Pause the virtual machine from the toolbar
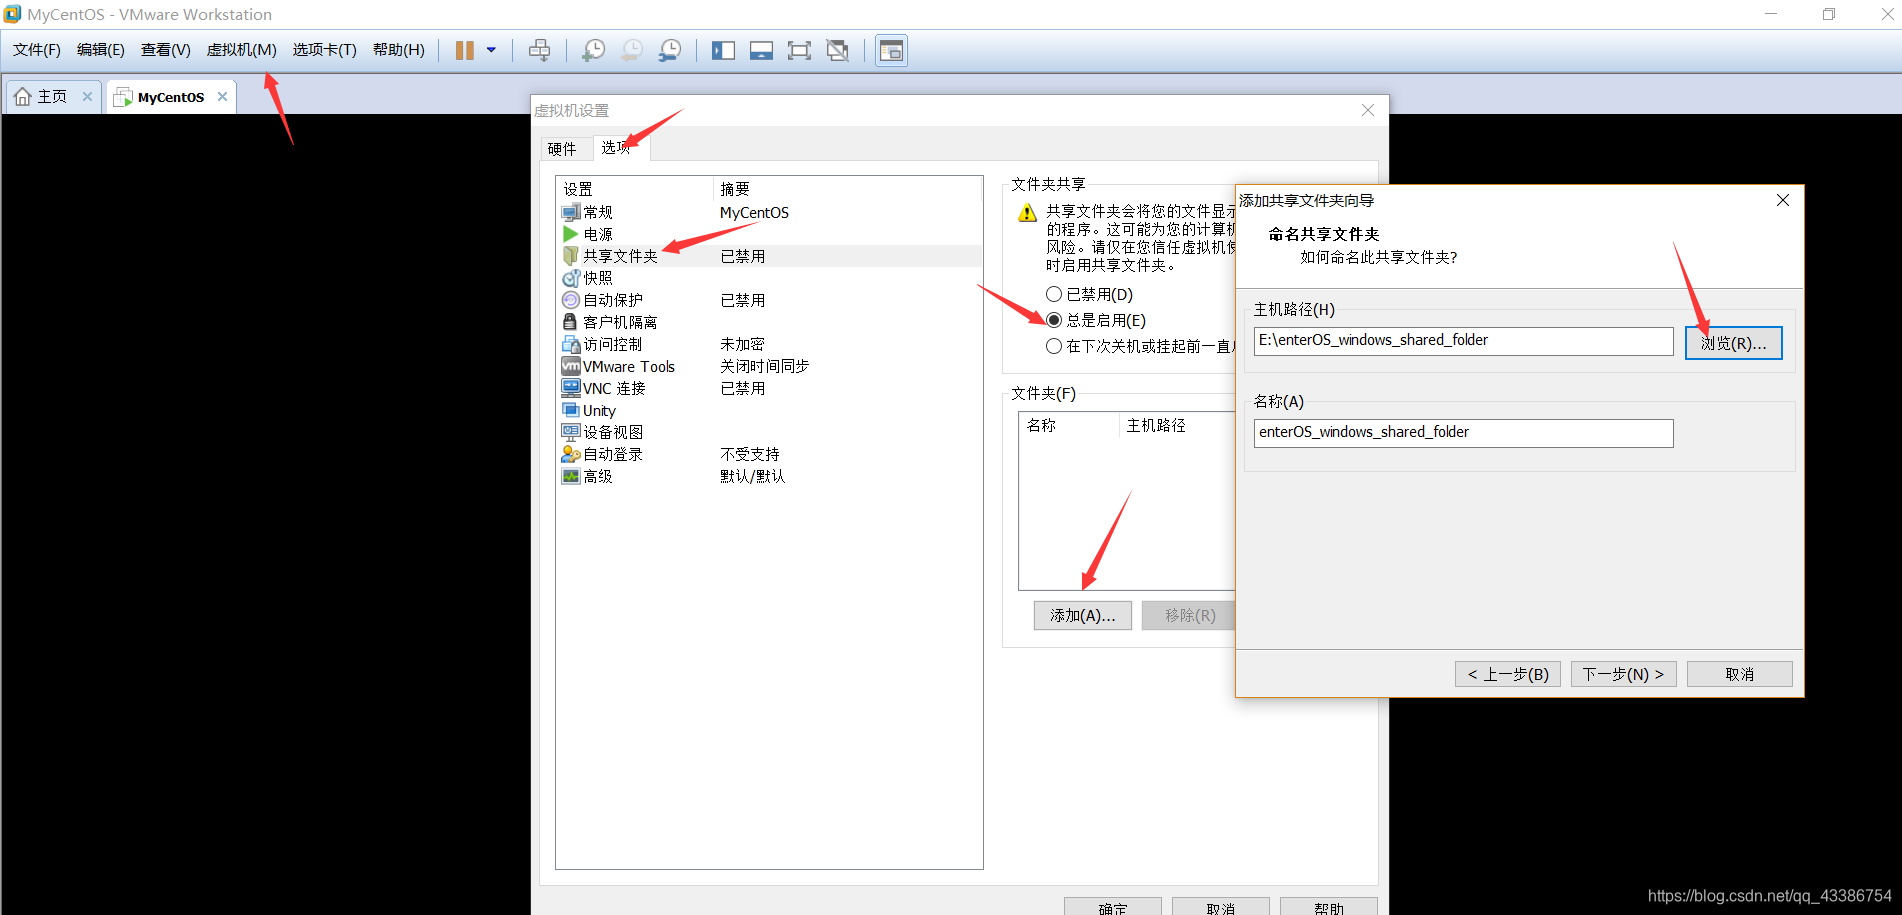 point(465,50)
